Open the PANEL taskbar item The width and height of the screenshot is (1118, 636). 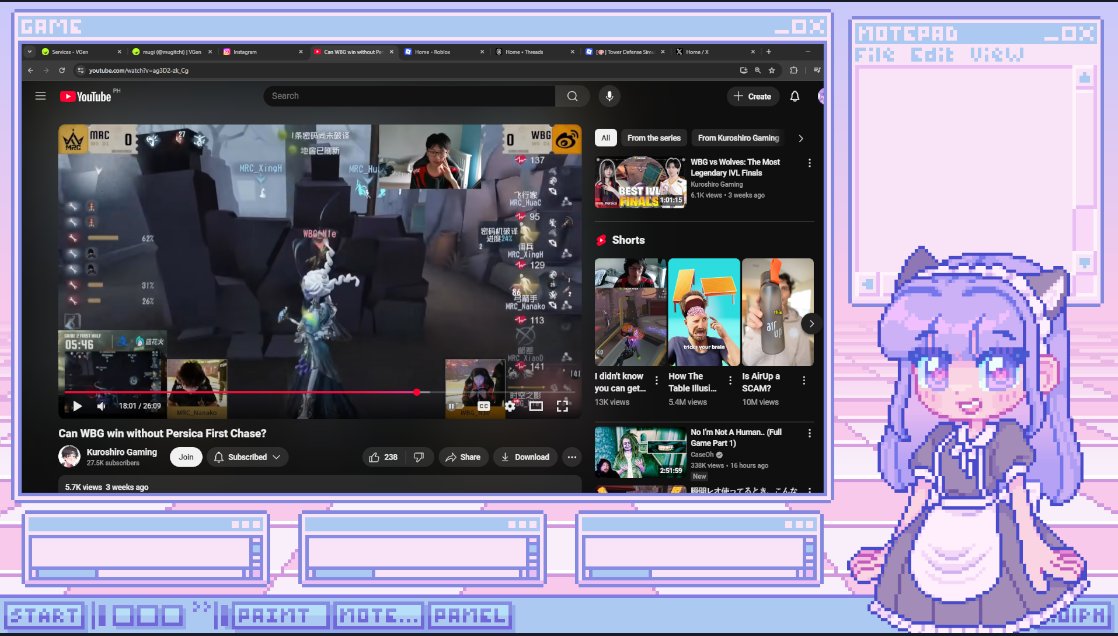point(470,615)
